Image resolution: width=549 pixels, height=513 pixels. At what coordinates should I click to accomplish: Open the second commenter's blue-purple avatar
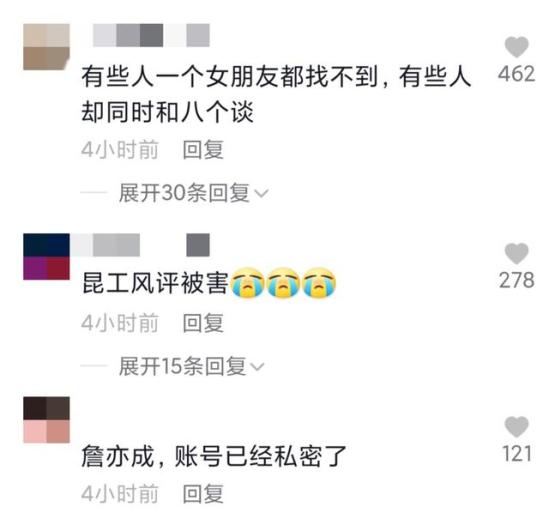pos(47,257)
